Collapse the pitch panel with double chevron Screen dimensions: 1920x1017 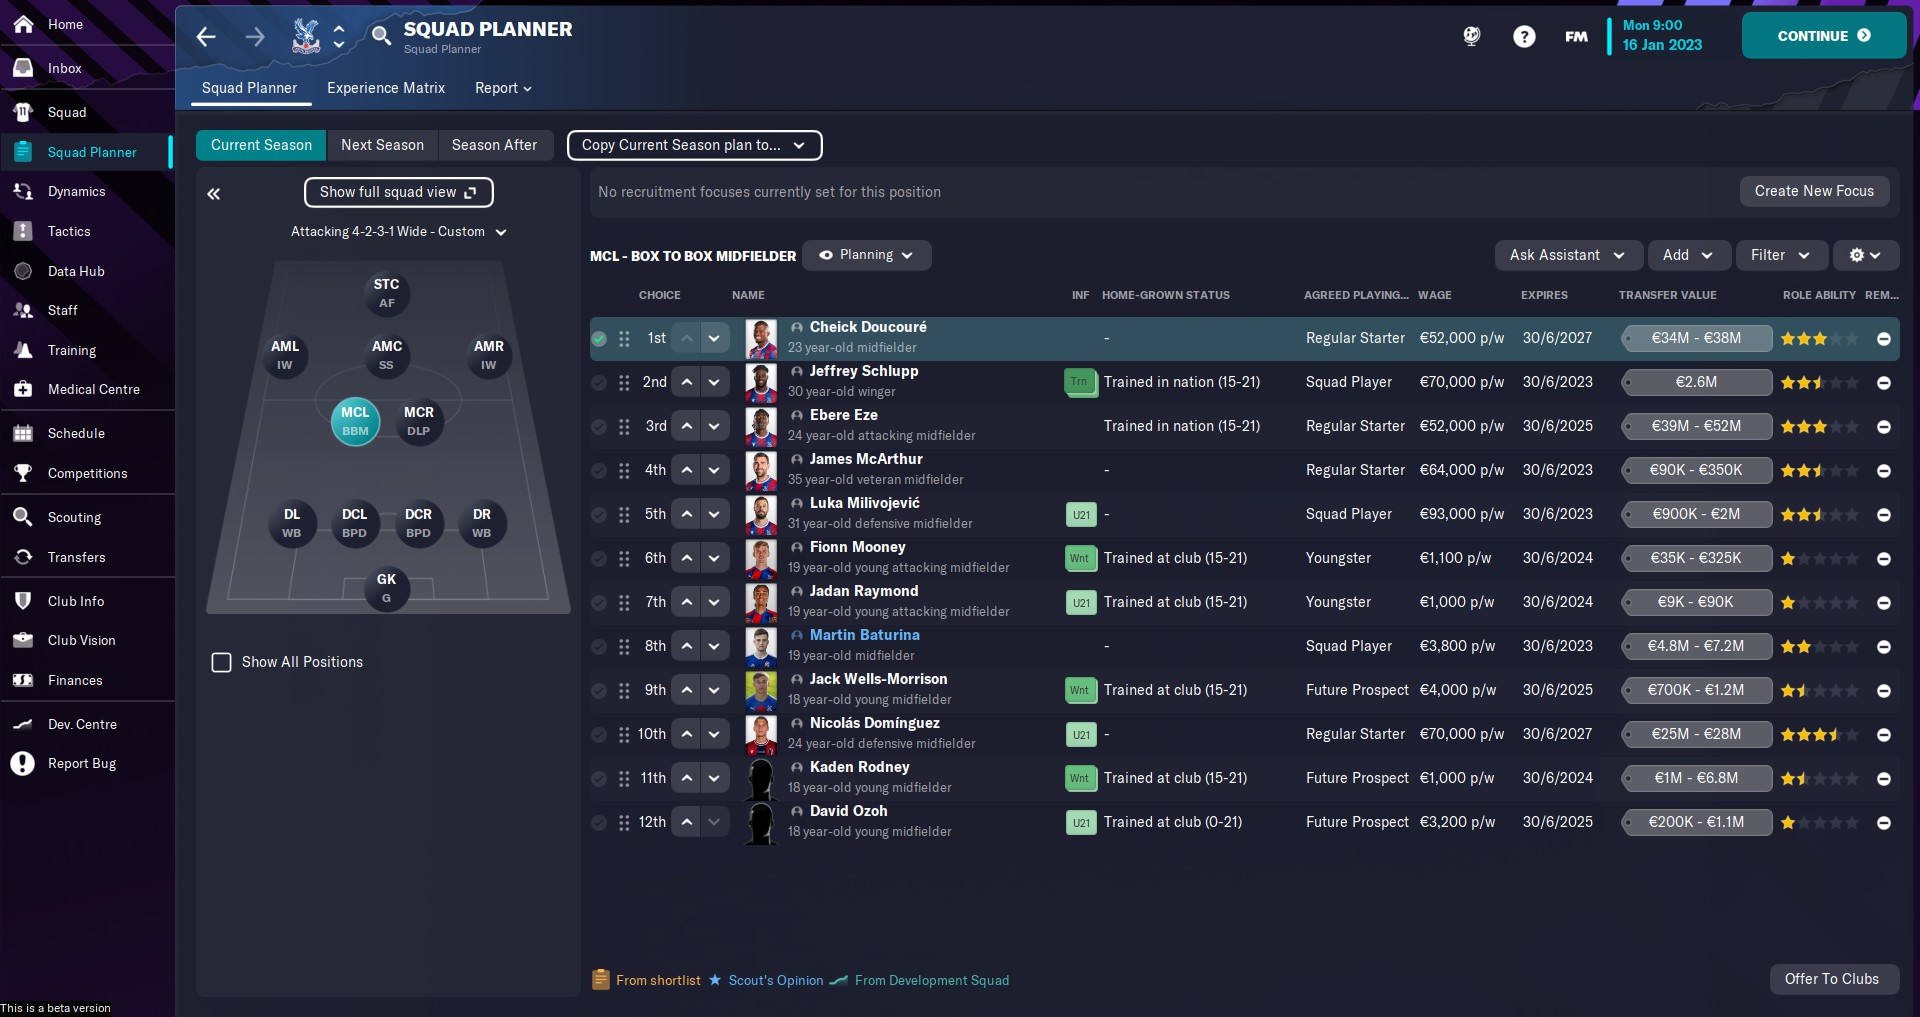click(x=214, y=194)
